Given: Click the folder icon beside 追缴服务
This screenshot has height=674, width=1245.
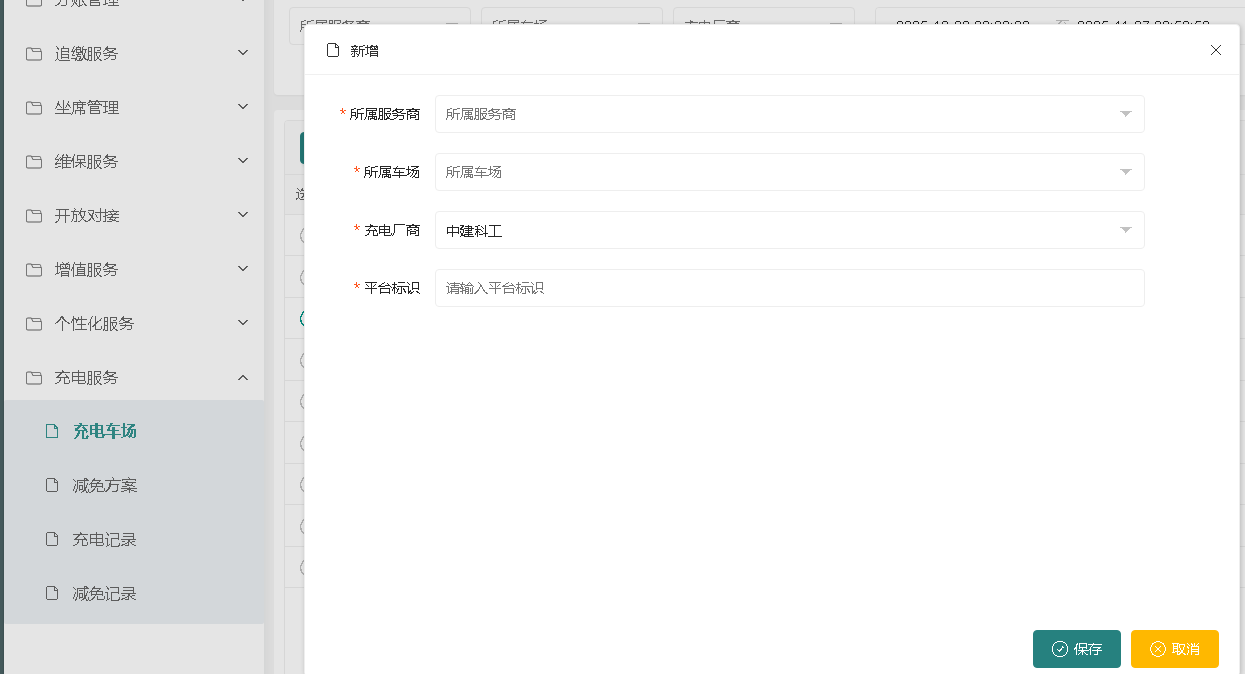Looking at the screenshot, I should (34, 54).
